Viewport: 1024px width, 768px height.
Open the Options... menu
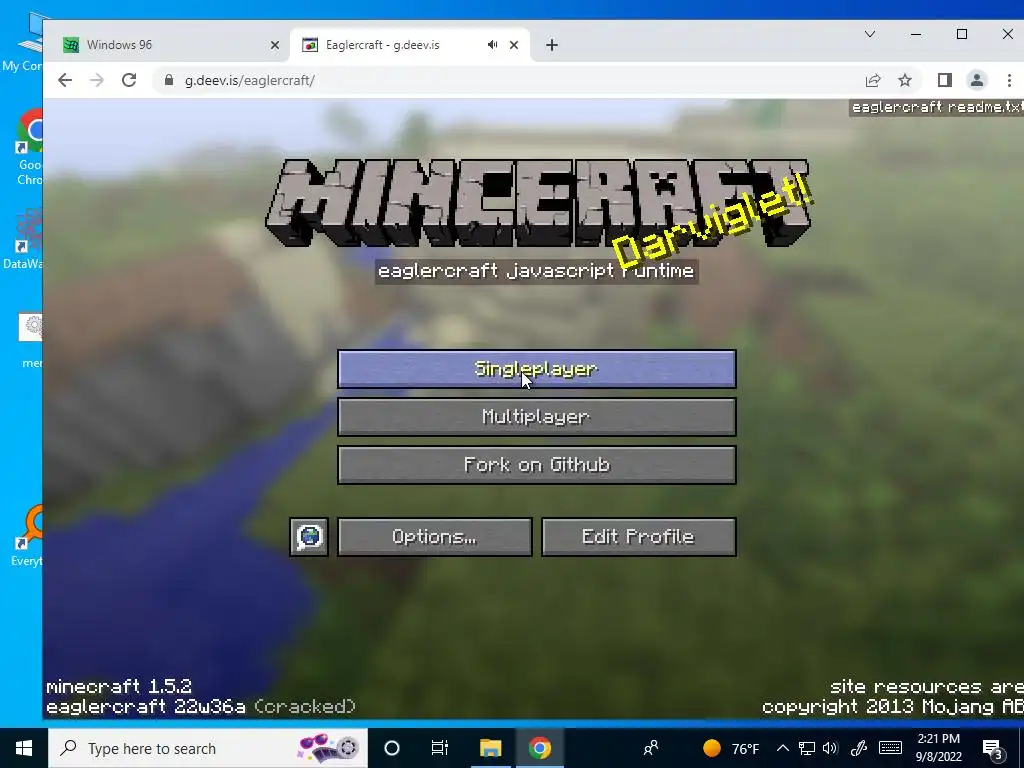tap(434, 537)
